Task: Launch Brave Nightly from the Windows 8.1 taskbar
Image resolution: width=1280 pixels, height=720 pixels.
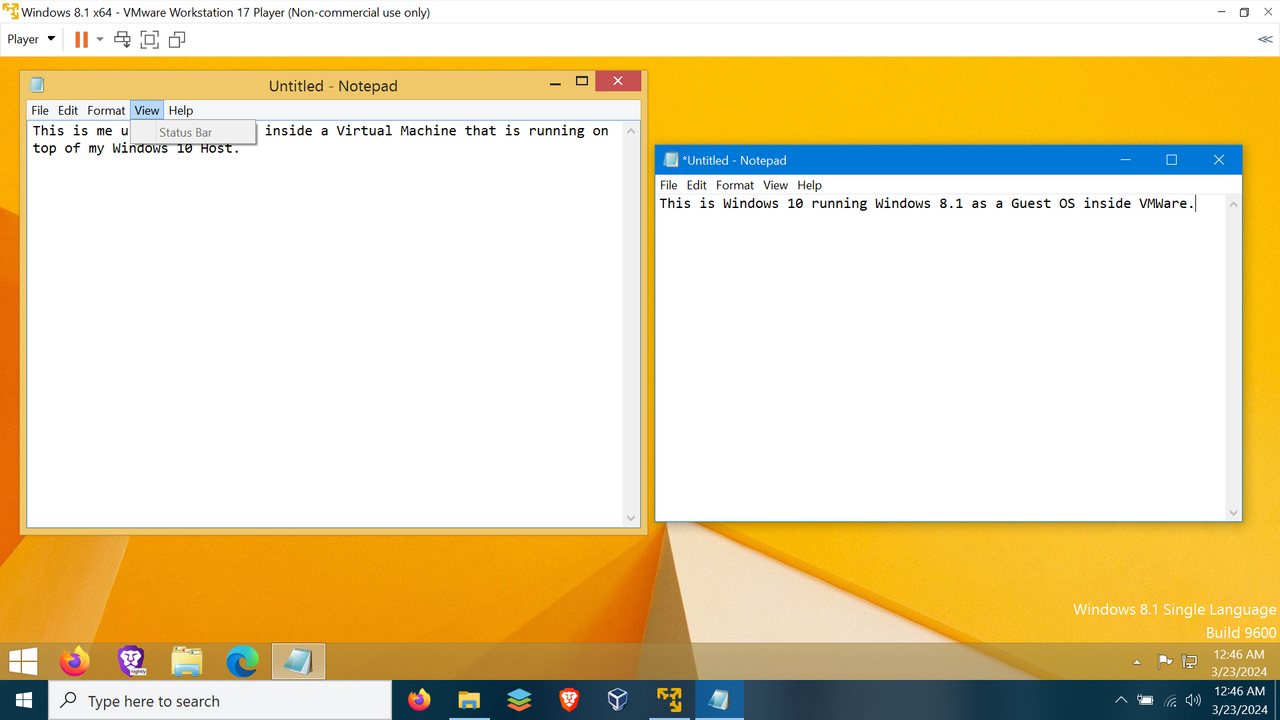Action: pyautogui.click(x=131, y=661)
